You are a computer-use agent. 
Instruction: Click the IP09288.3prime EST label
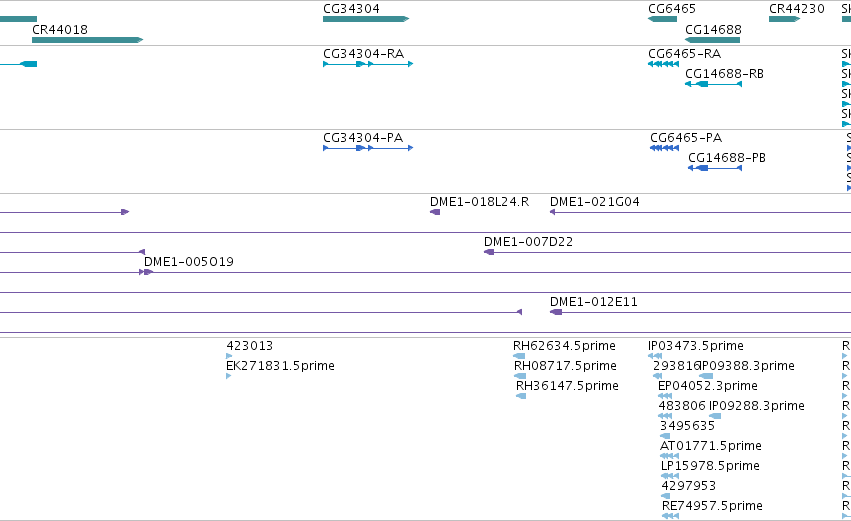tap(757, 406)
